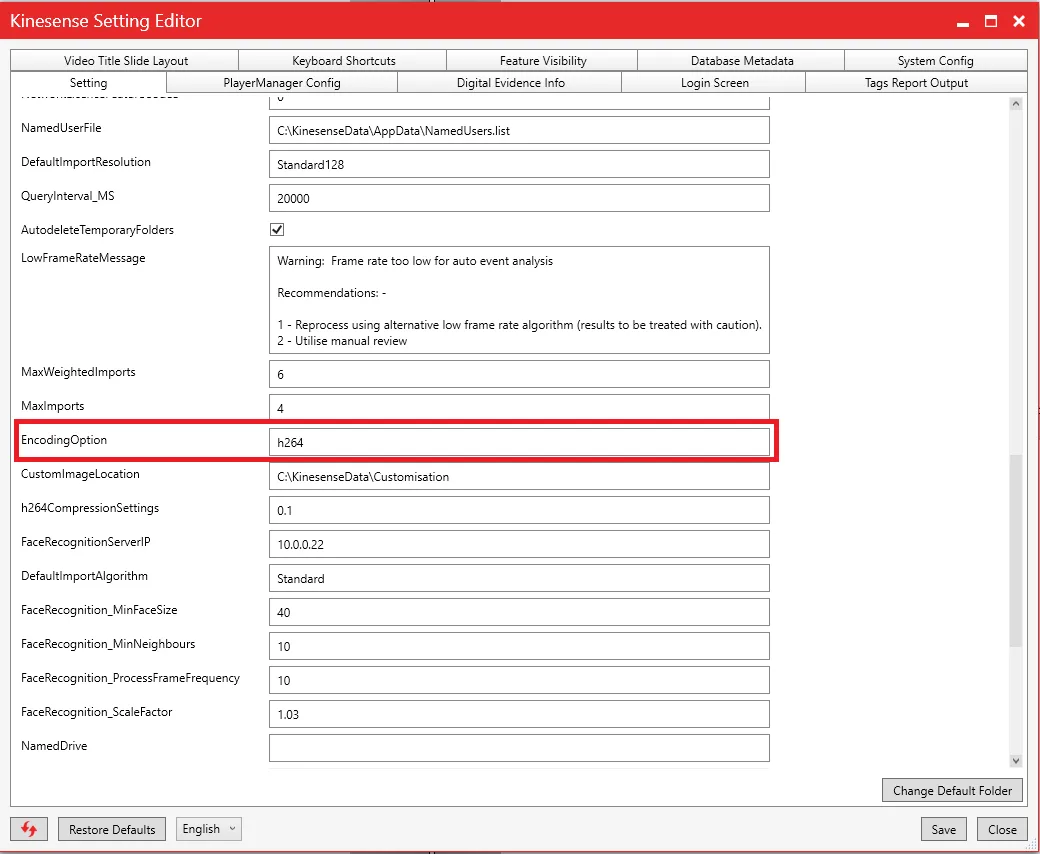Click Restore Defaults button
Image resolution: width=1040 pixels, height=854 pixels.
[112, 829]
